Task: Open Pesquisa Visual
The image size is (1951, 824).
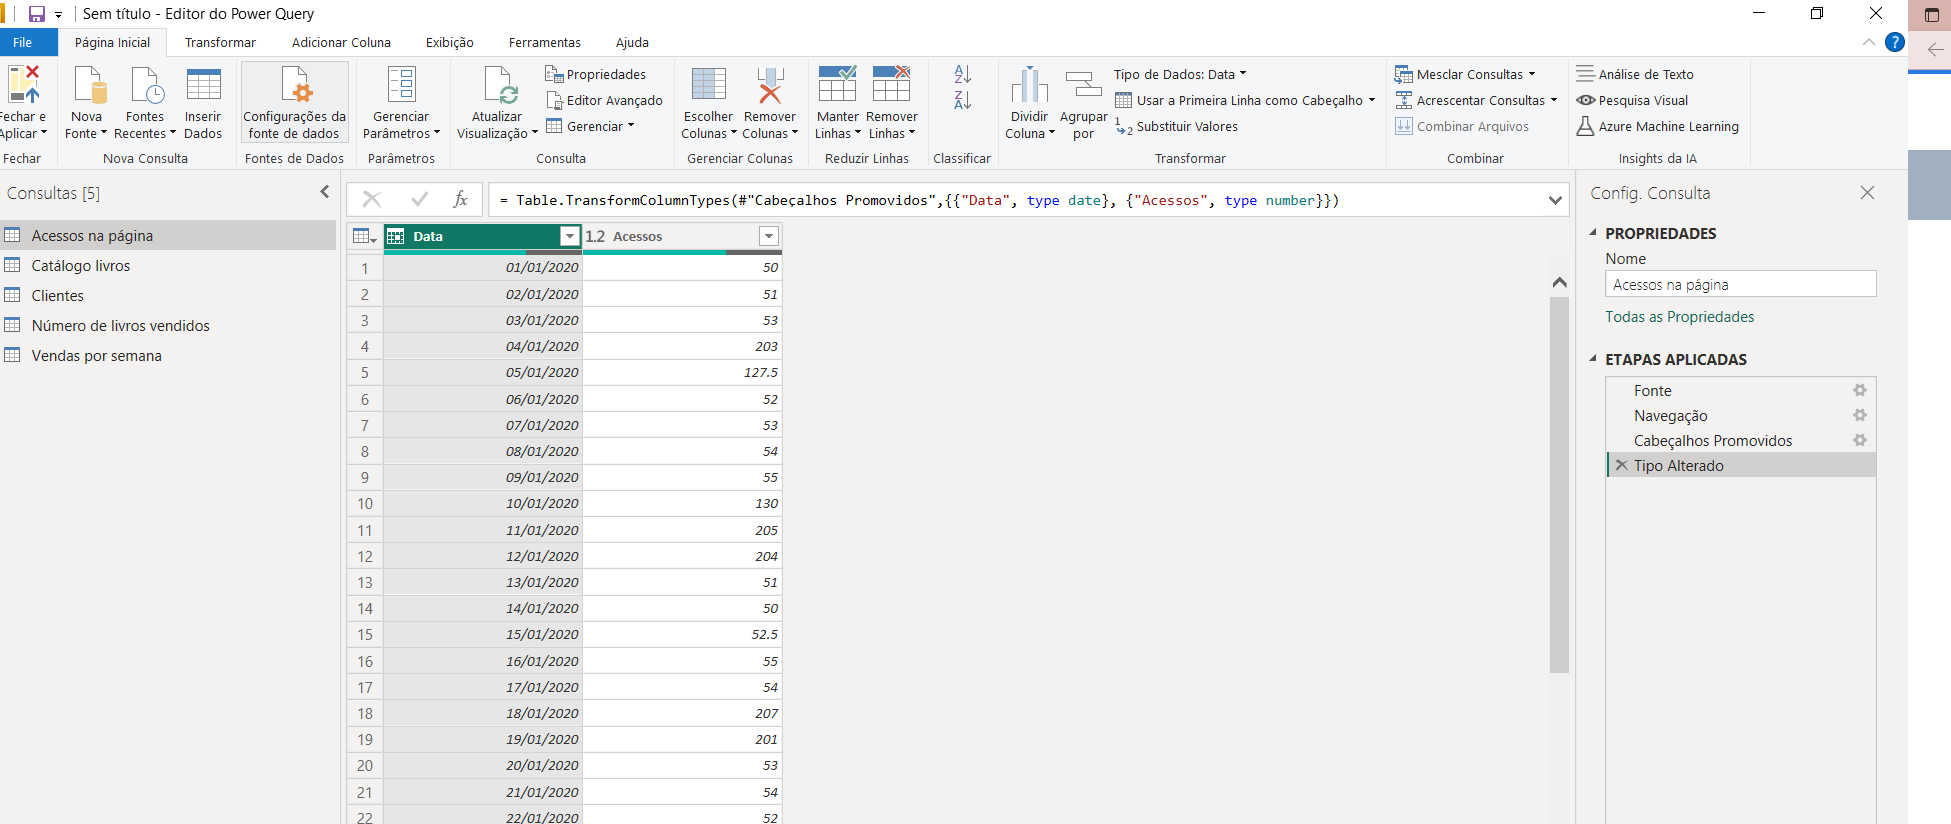Action: click(x=1632, y=100)
